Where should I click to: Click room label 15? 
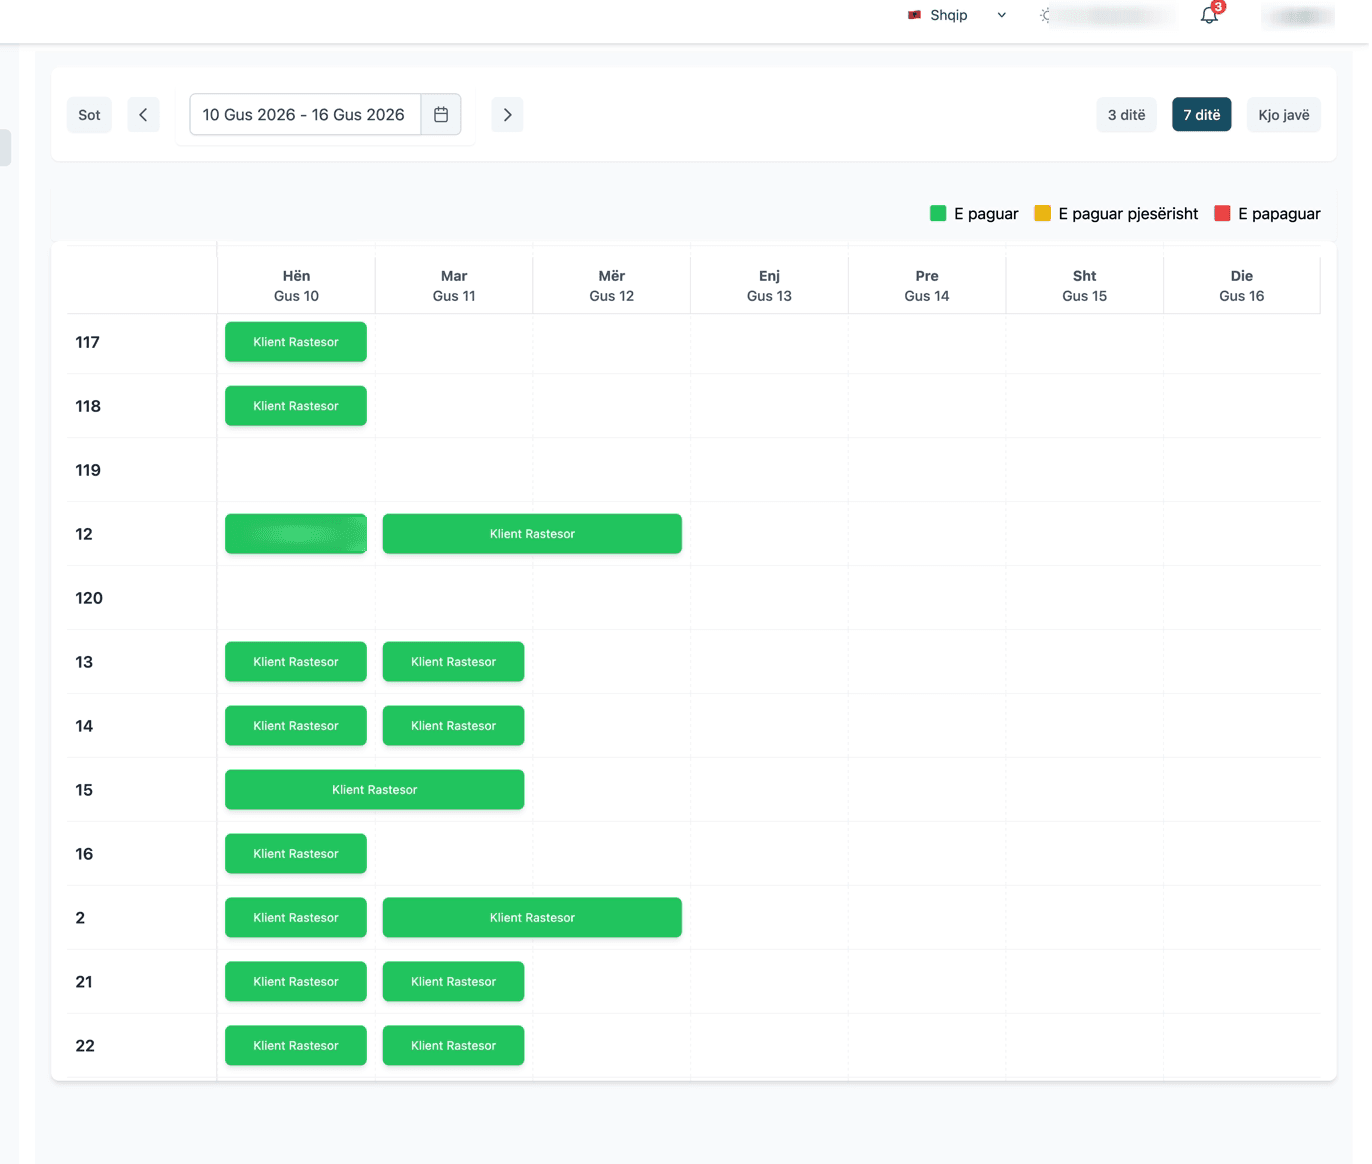[x=84, y=790]
